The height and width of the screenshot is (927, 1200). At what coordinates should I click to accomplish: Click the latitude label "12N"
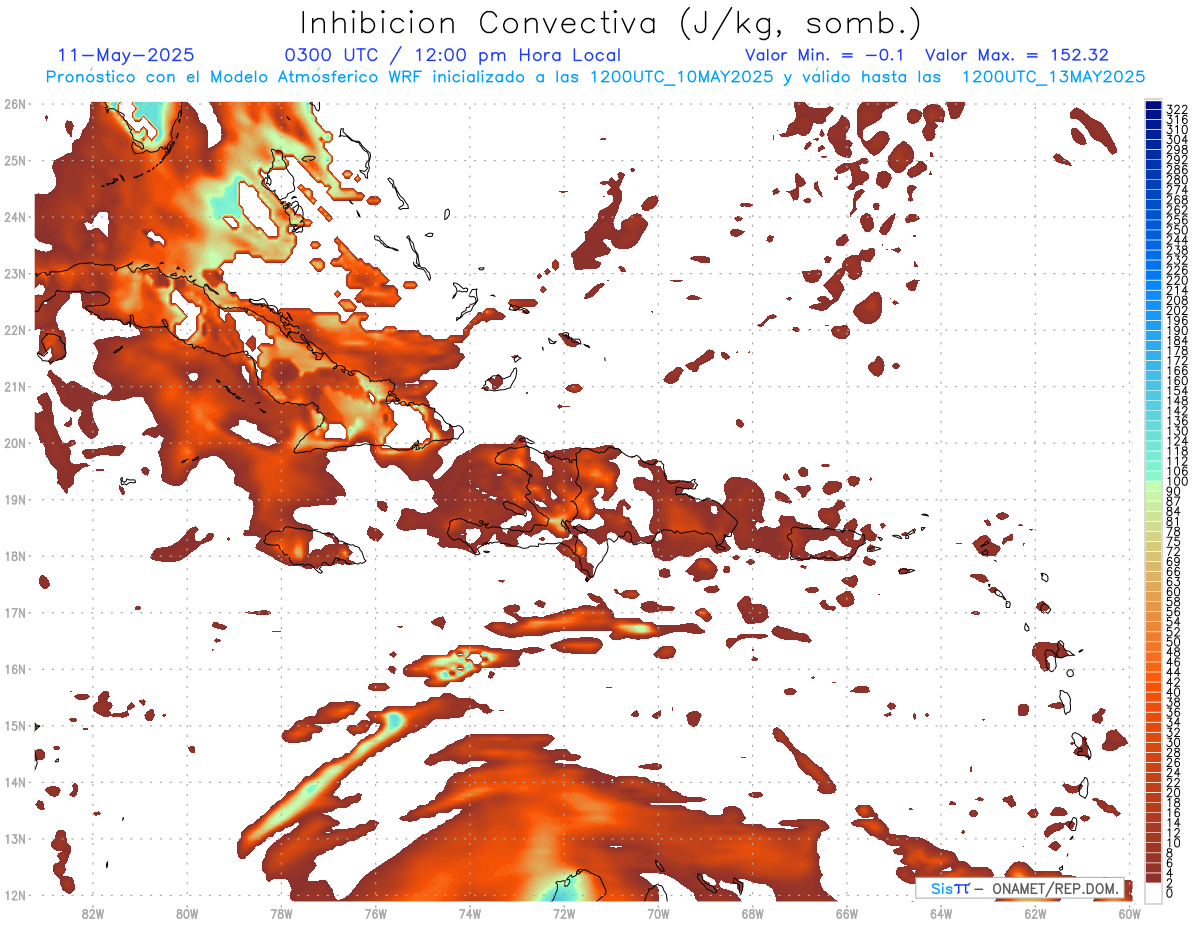15,895
